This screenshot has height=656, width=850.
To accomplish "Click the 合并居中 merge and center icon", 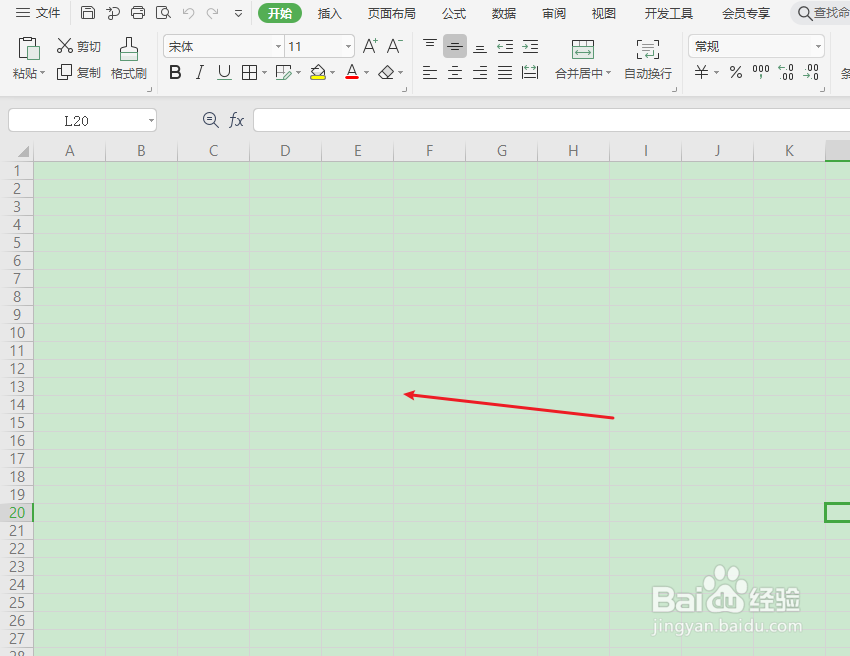I will (583, 49).
